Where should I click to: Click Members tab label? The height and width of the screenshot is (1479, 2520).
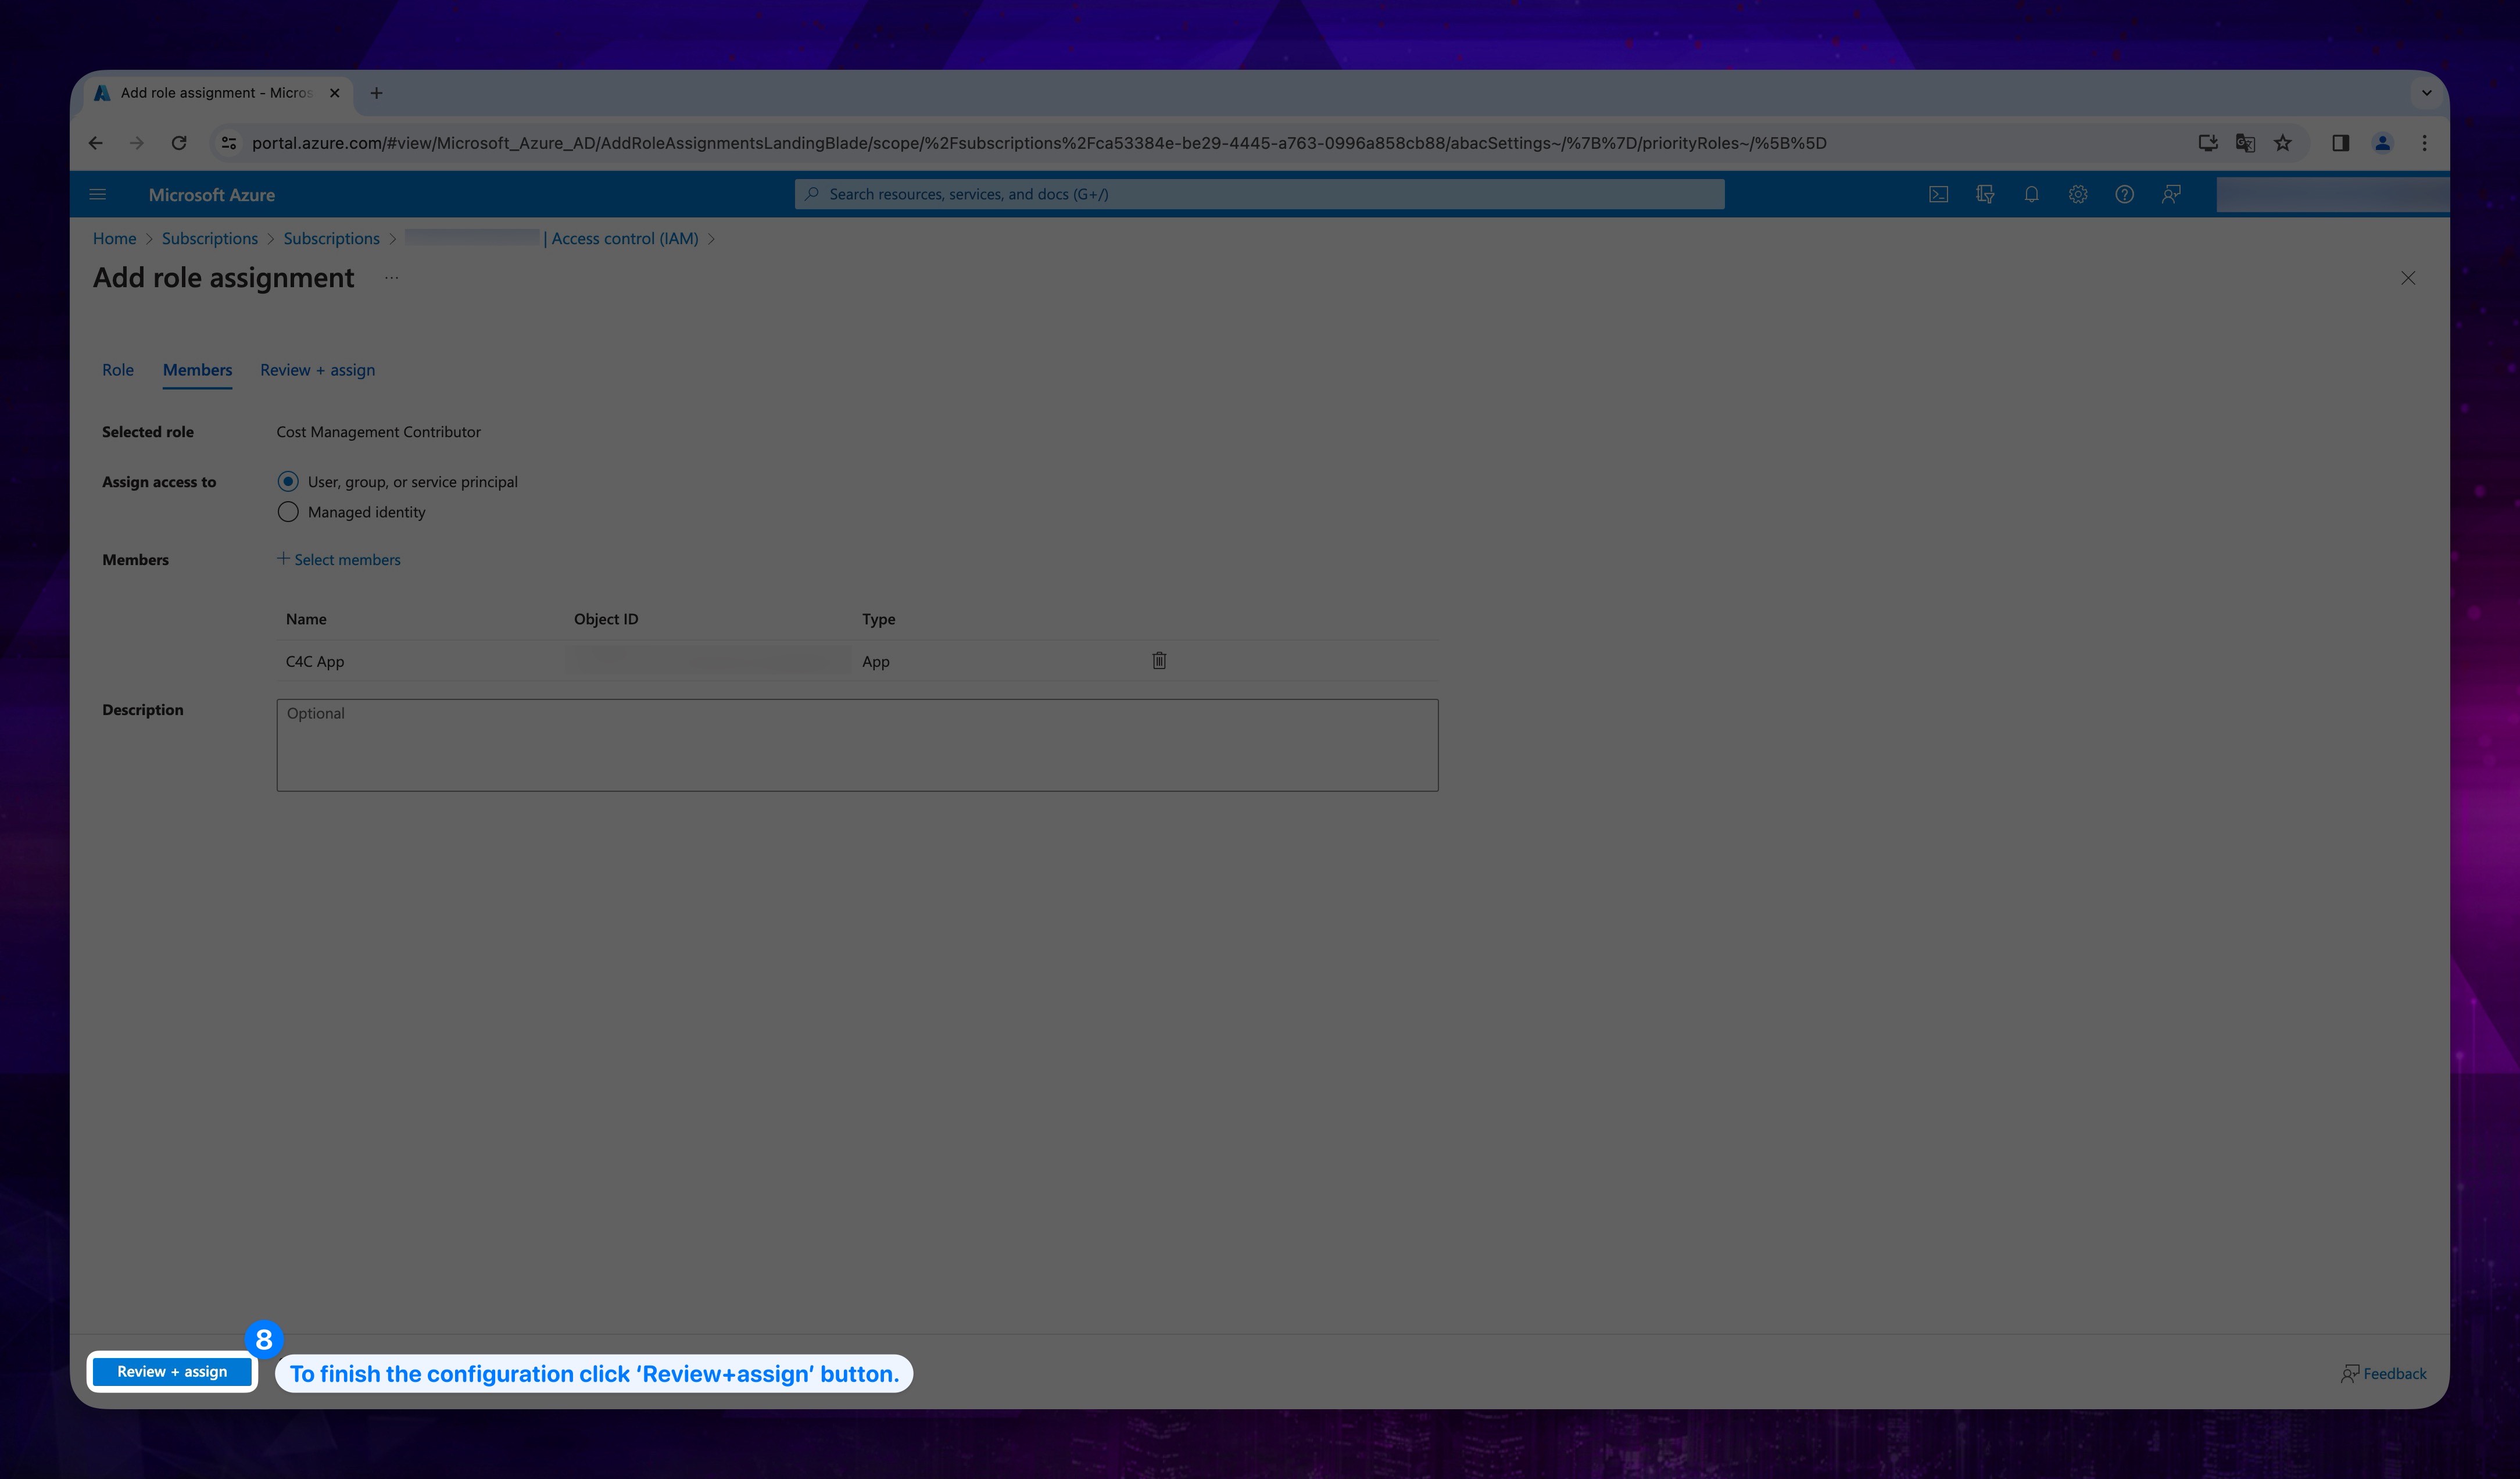[195, 370]
